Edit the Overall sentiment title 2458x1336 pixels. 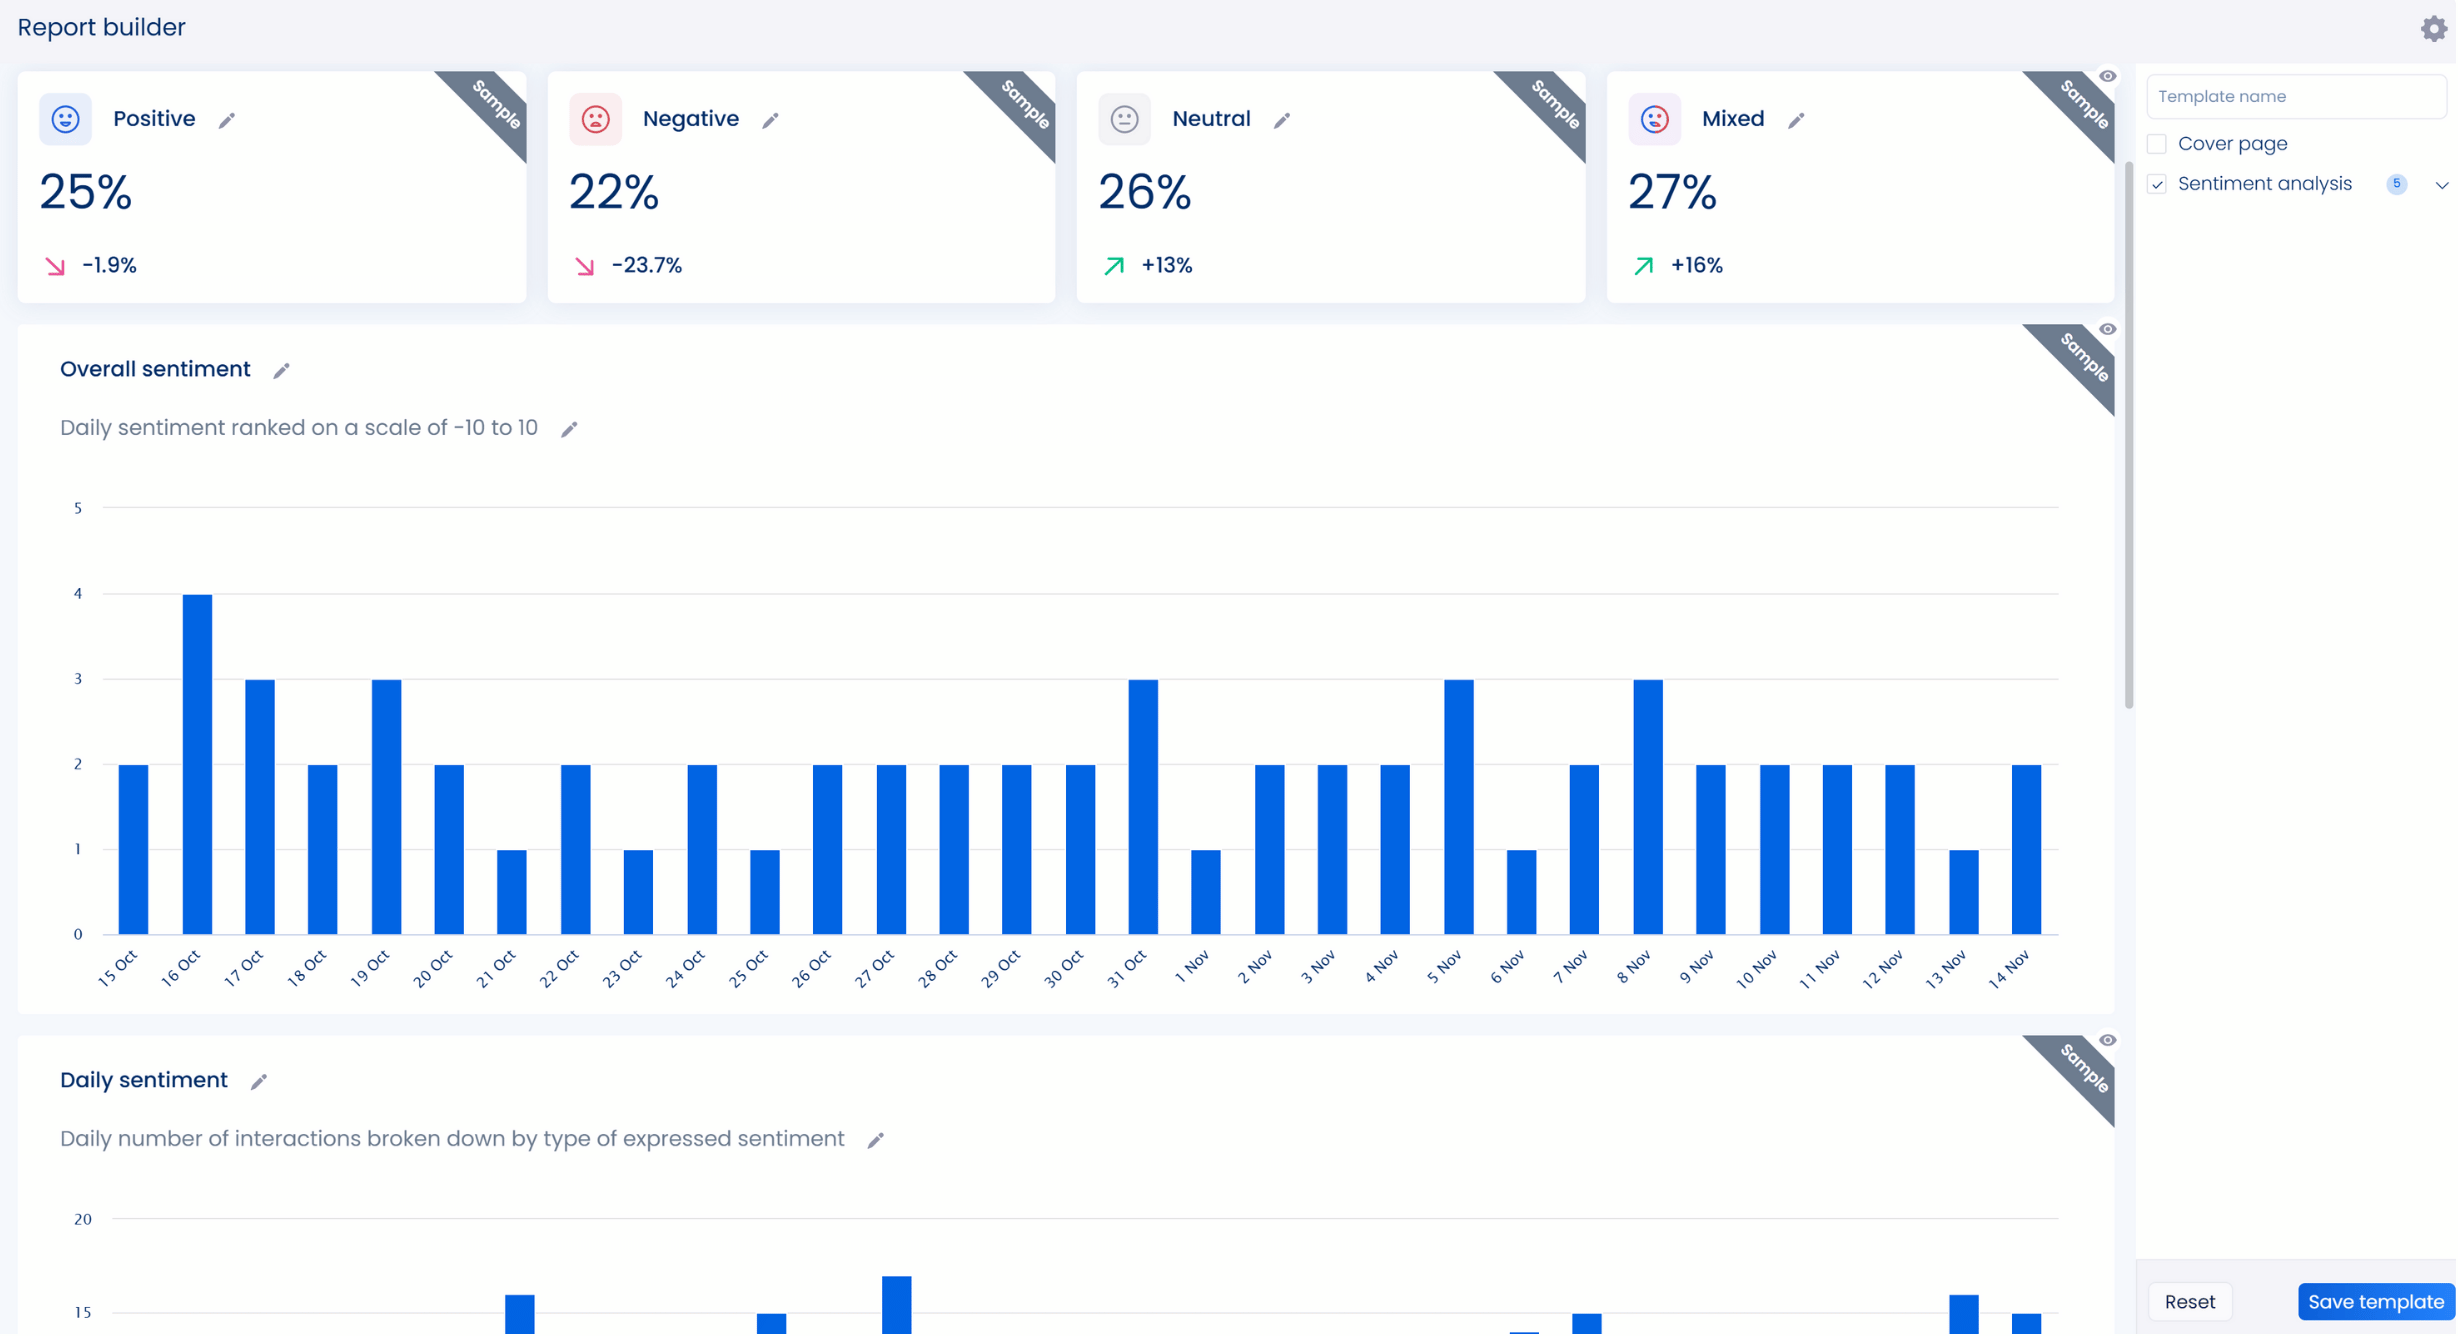pyautogui.click(x=281, y=371)
